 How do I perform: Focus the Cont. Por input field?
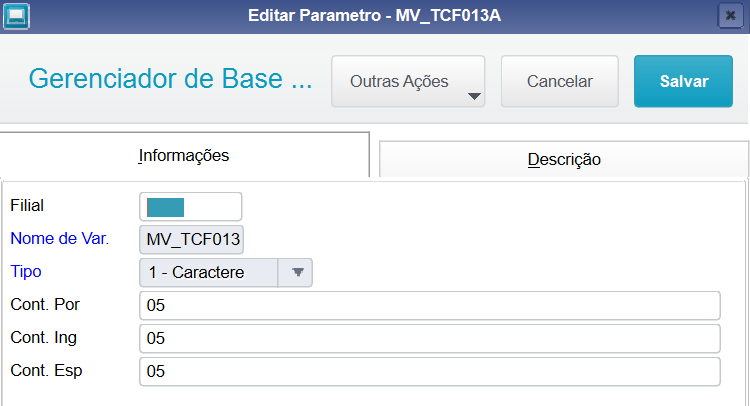(x=430, y=306)
